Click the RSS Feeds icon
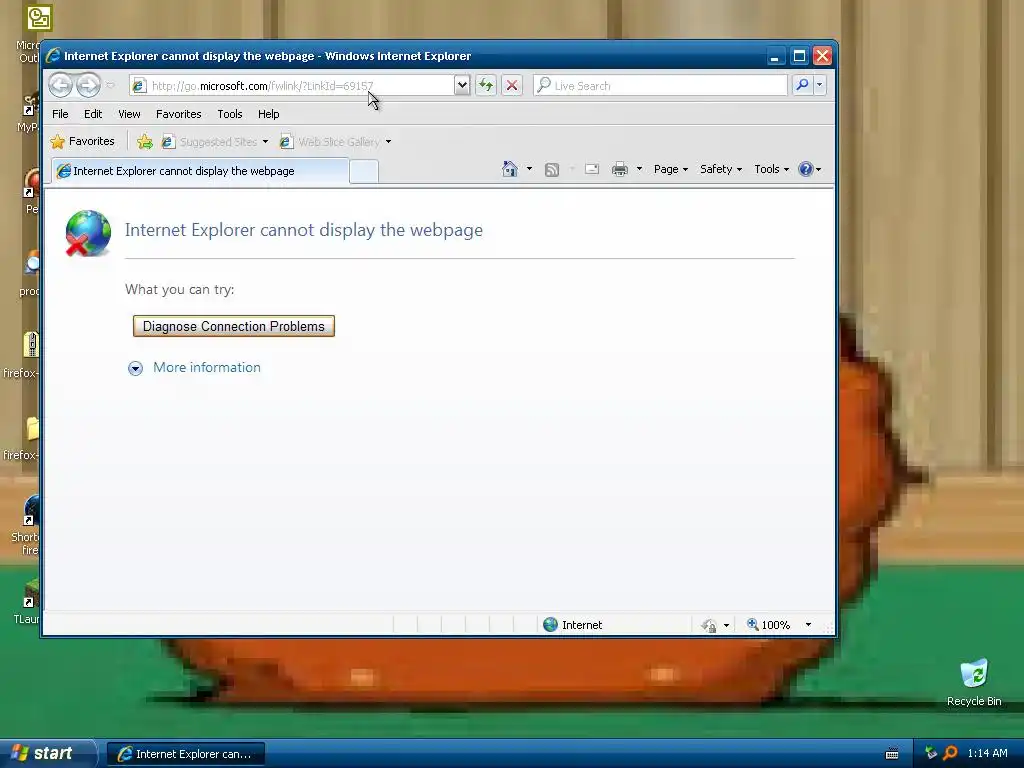This screenshot has width=1024, height=768. click(552, 170)
